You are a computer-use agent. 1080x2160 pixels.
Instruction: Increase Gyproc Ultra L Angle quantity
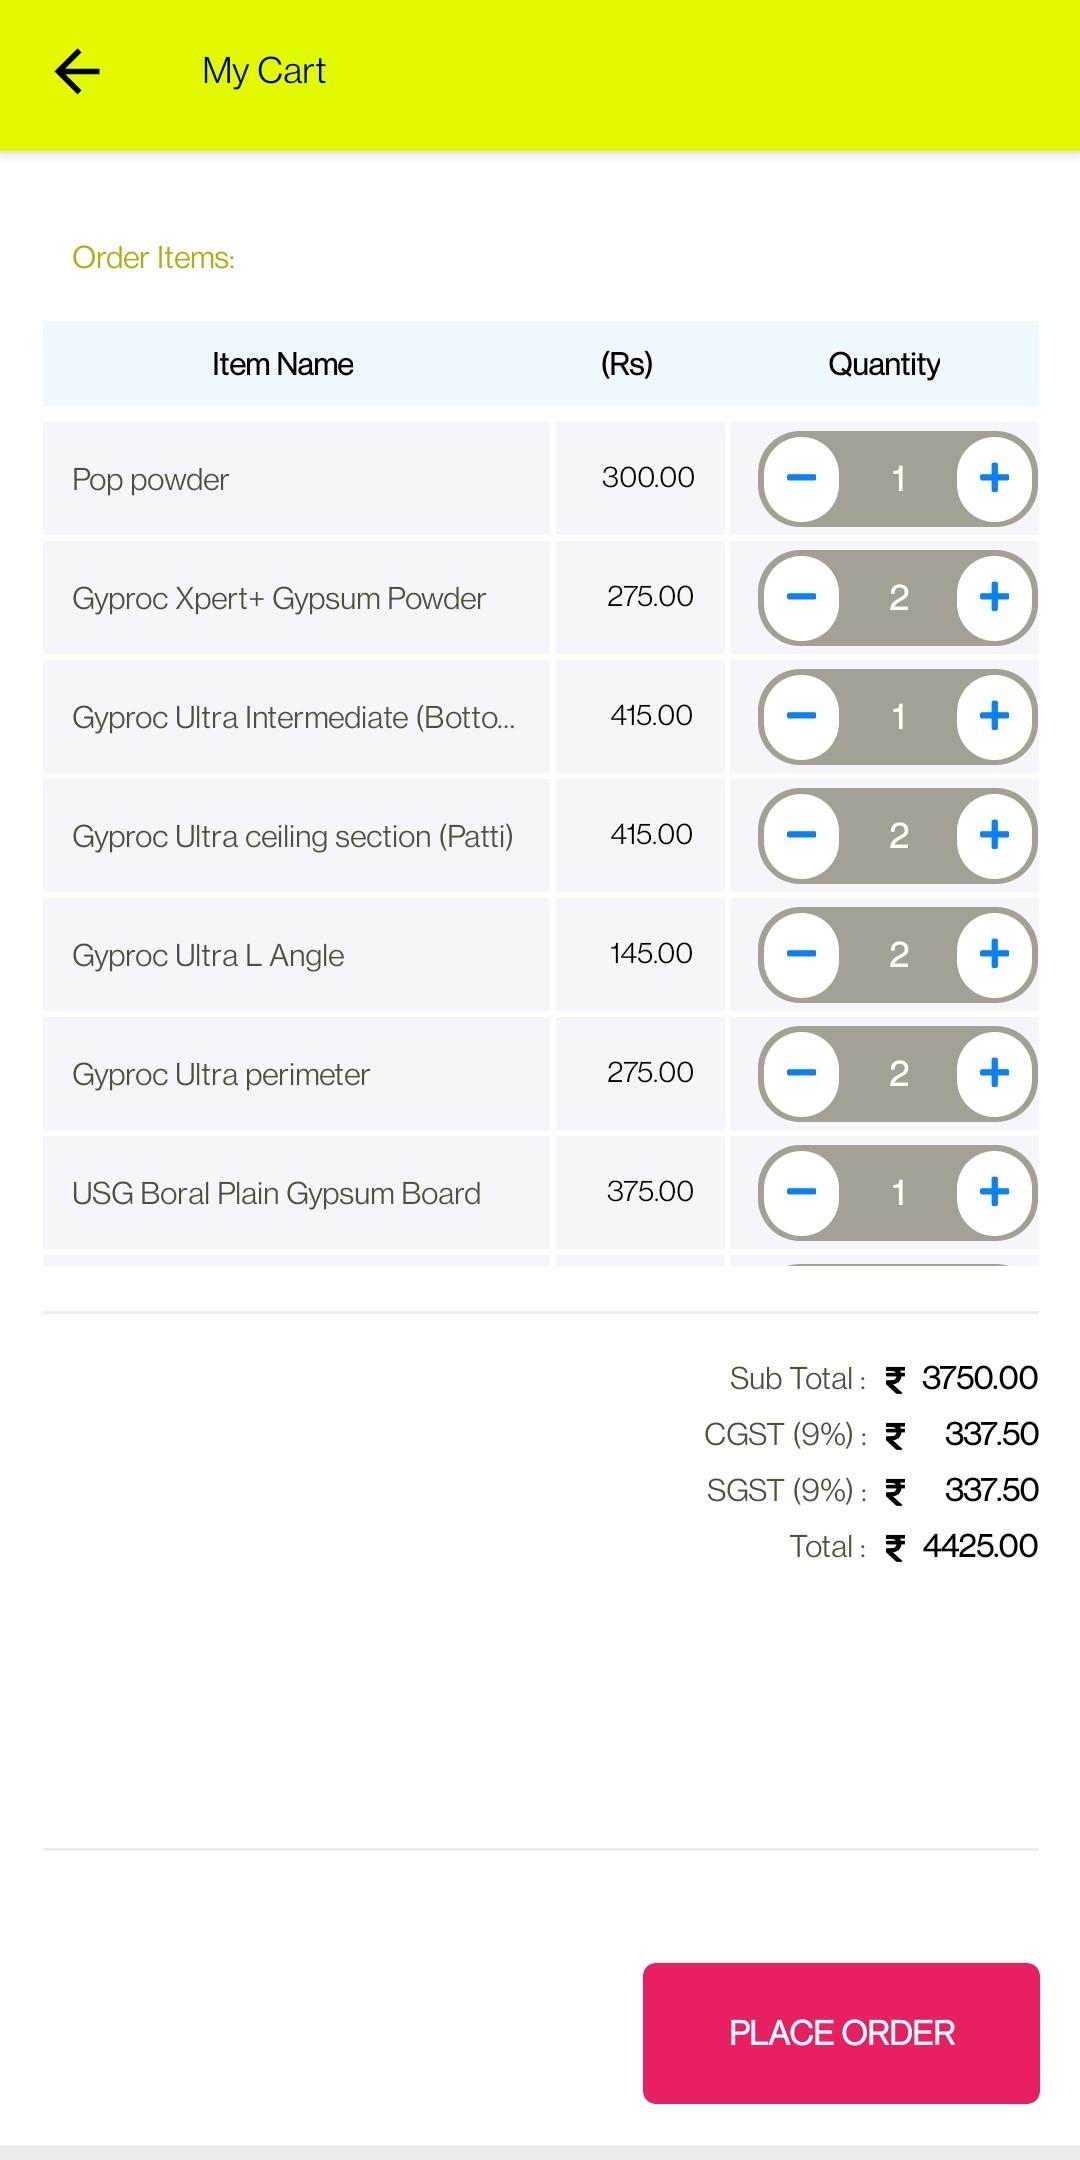[x=994, y=954]
